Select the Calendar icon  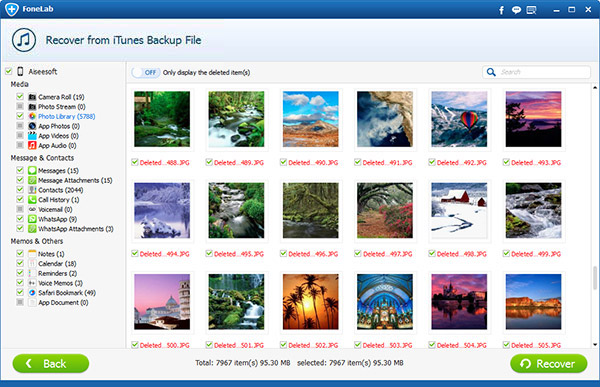pos(32,263)
